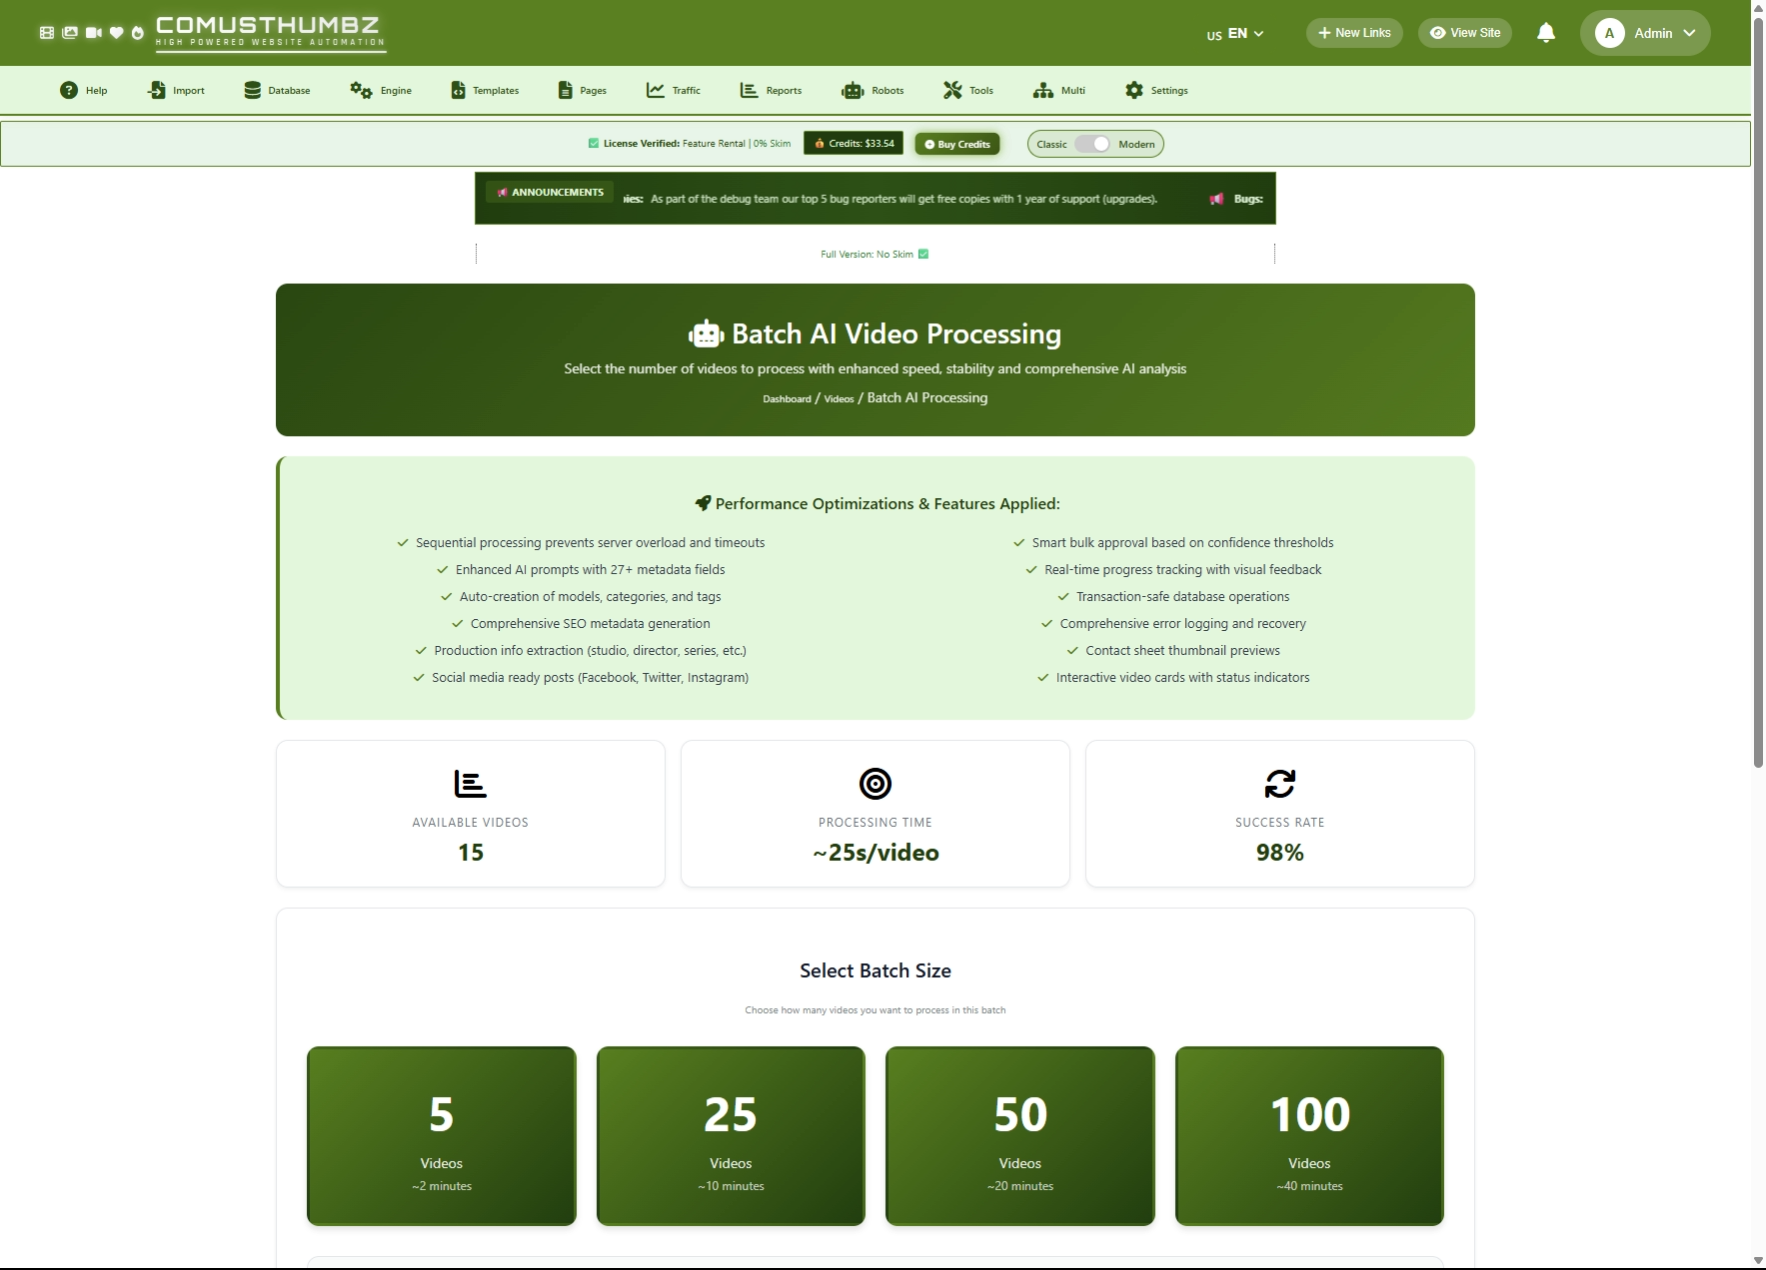
Task: Click the New Links button
Action: 1354,33
